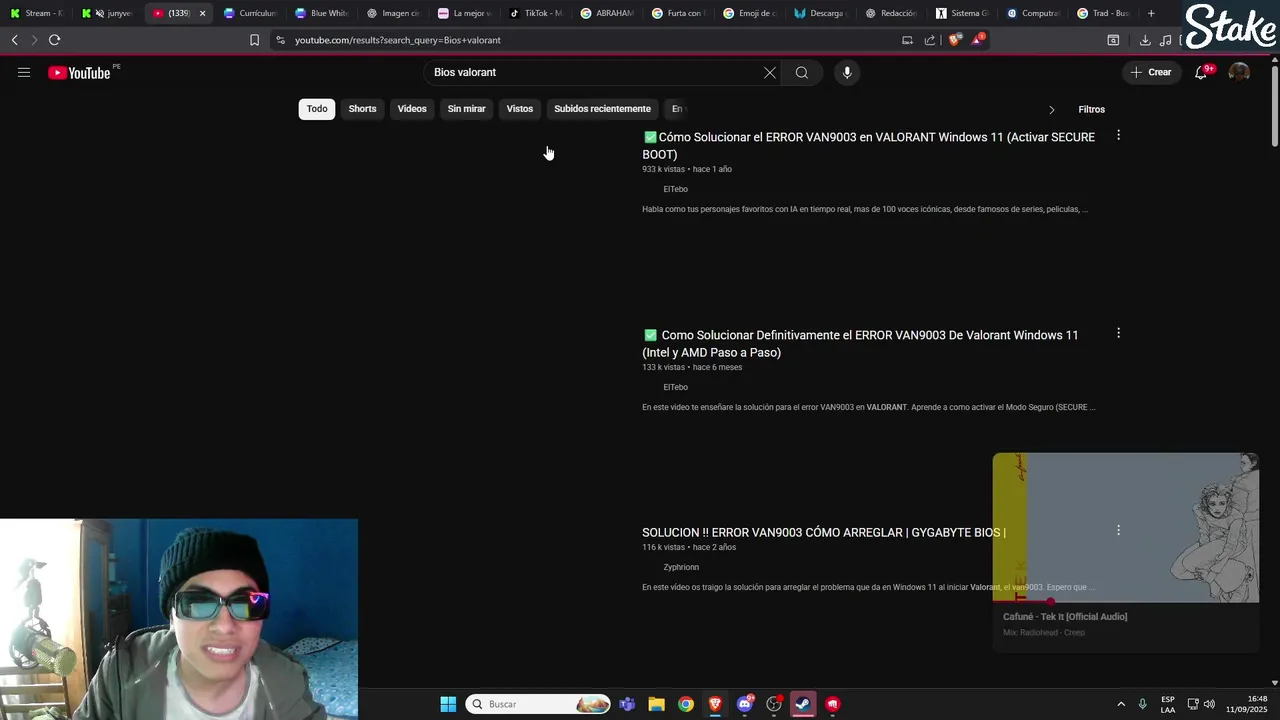Switch to the Currículum tab
The height and width of the screenshot is (720, 1280).
click(250, 13)
